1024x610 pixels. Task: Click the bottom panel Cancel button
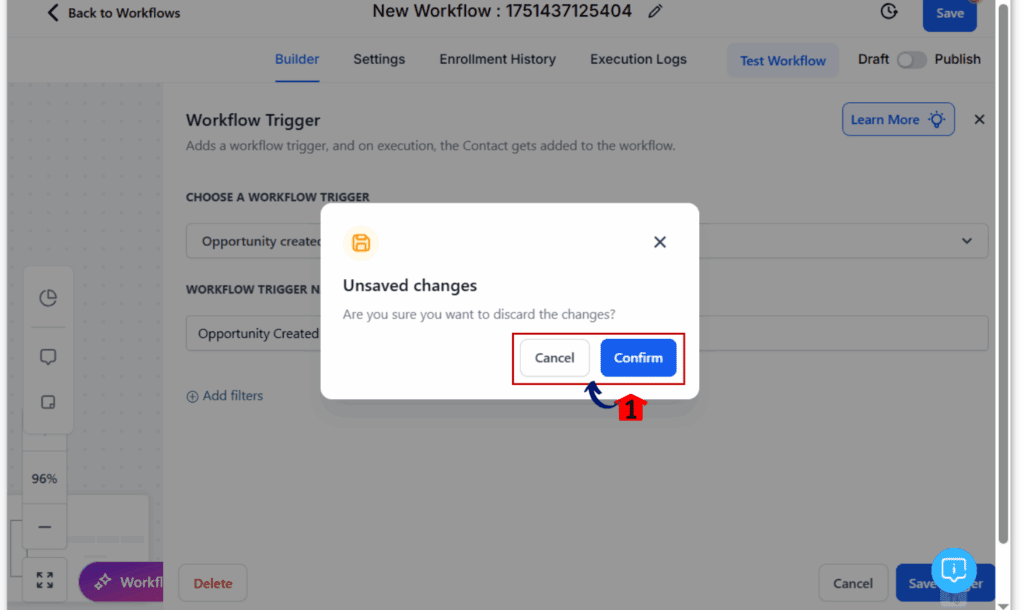(853, 583)
